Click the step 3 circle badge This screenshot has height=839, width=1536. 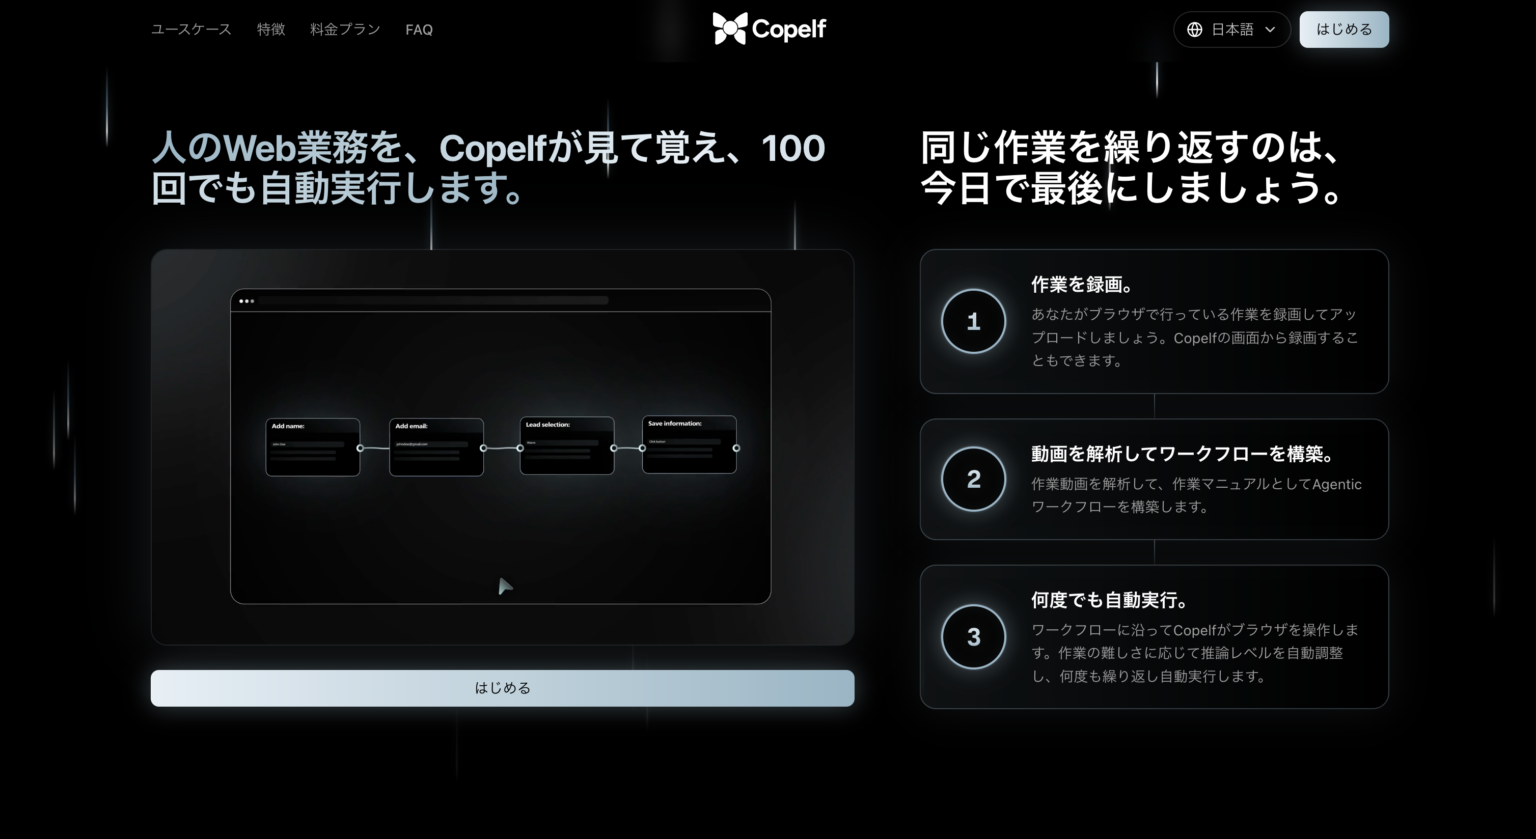(973, 637)
